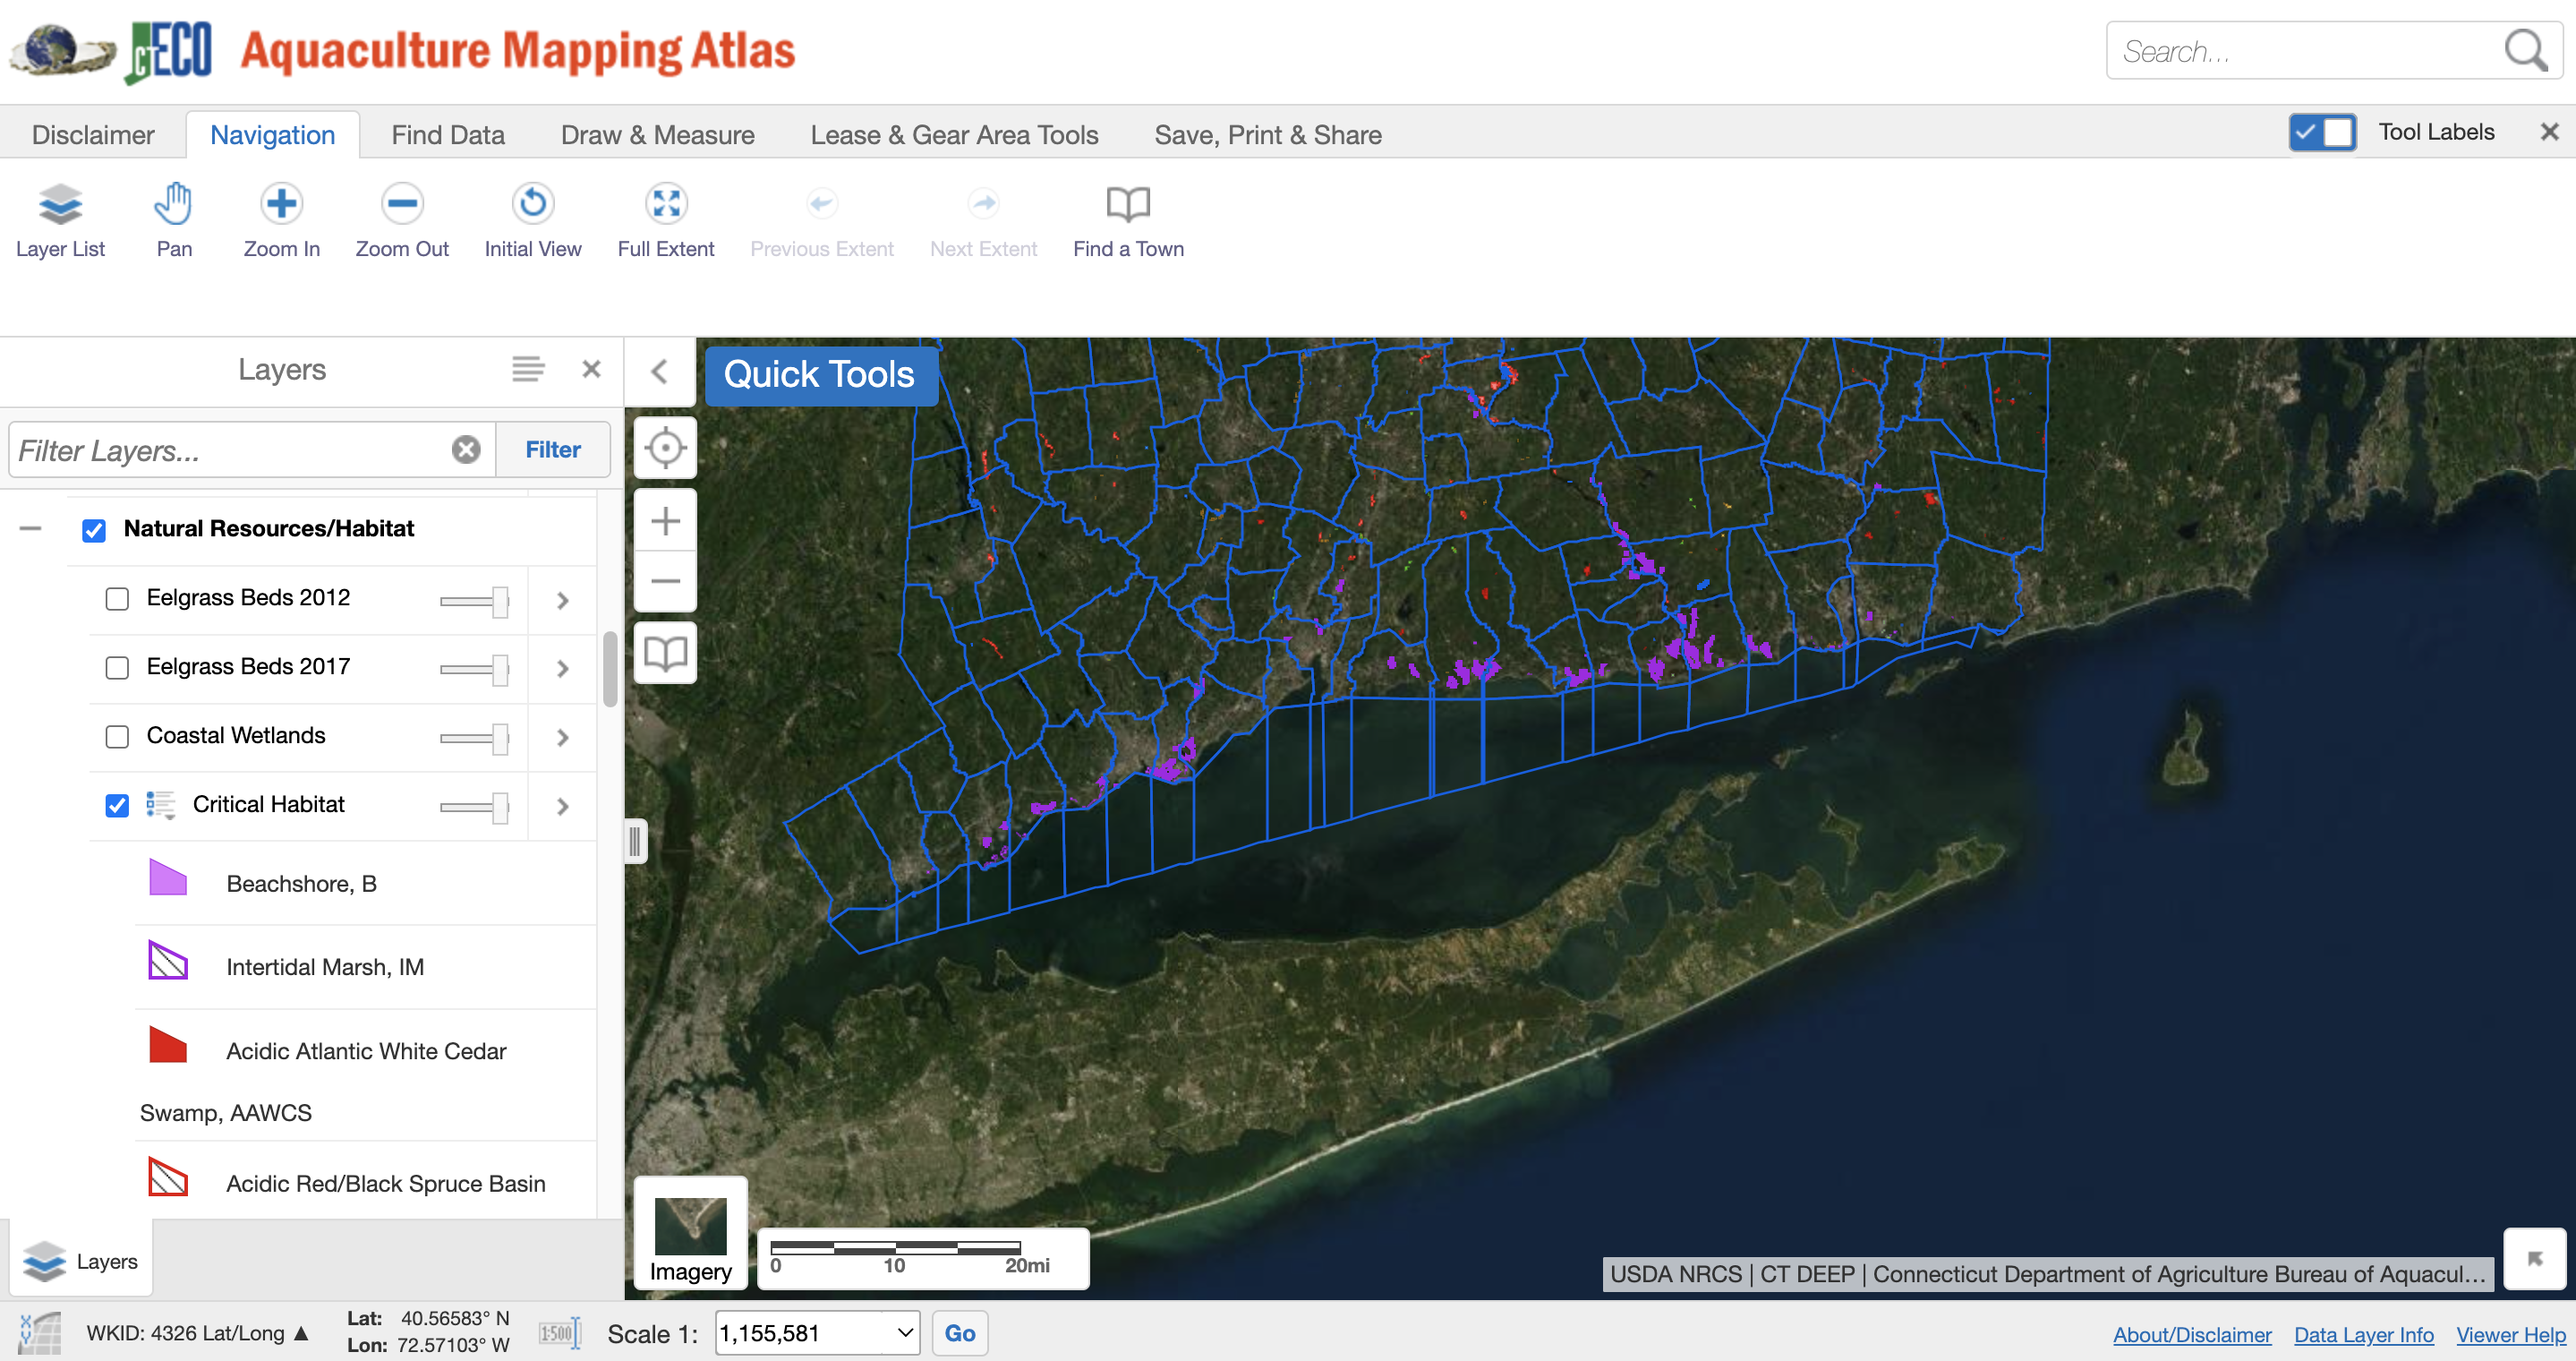
Task: Zoom in using map plus button
Action: (665, 520)
